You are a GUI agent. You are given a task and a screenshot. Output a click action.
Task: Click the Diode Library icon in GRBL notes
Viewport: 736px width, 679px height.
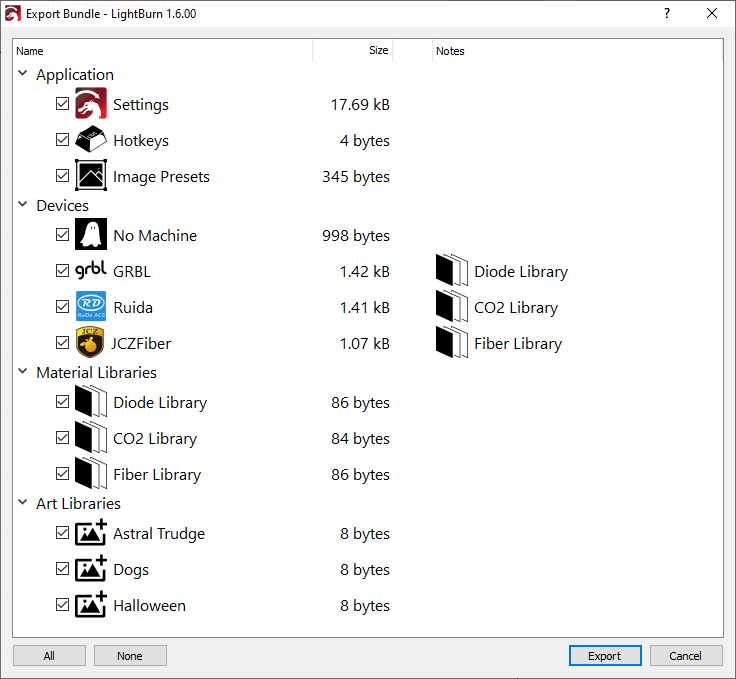coord(452,270)
